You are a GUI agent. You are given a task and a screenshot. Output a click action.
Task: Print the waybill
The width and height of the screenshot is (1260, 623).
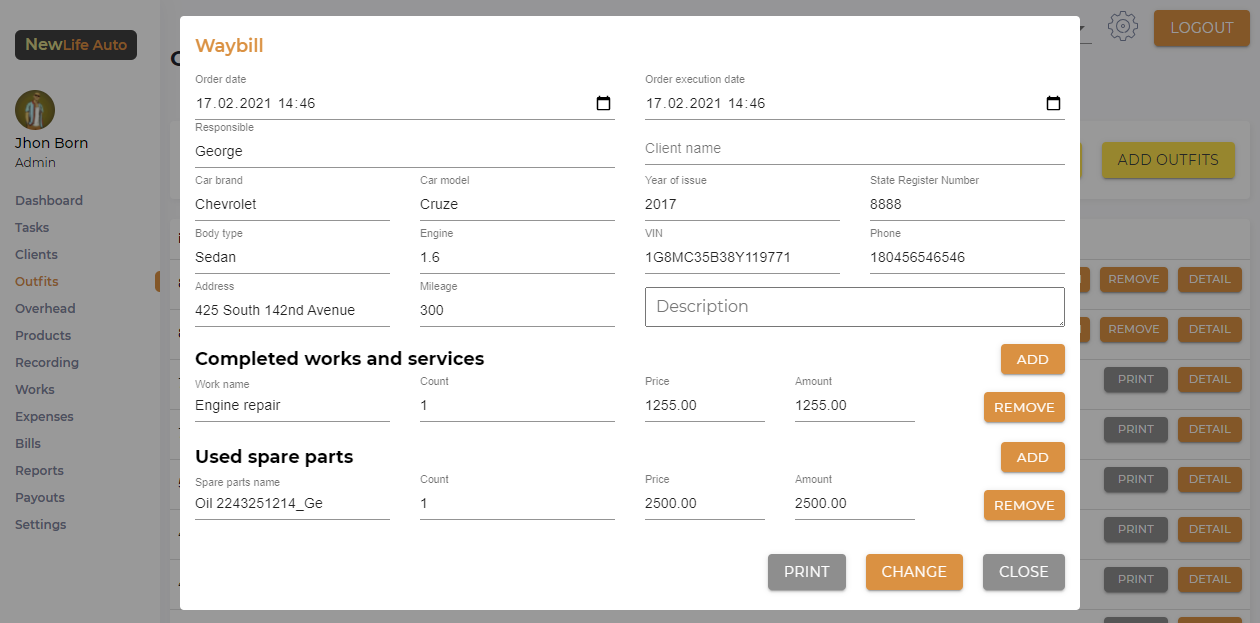pos(806,572)
